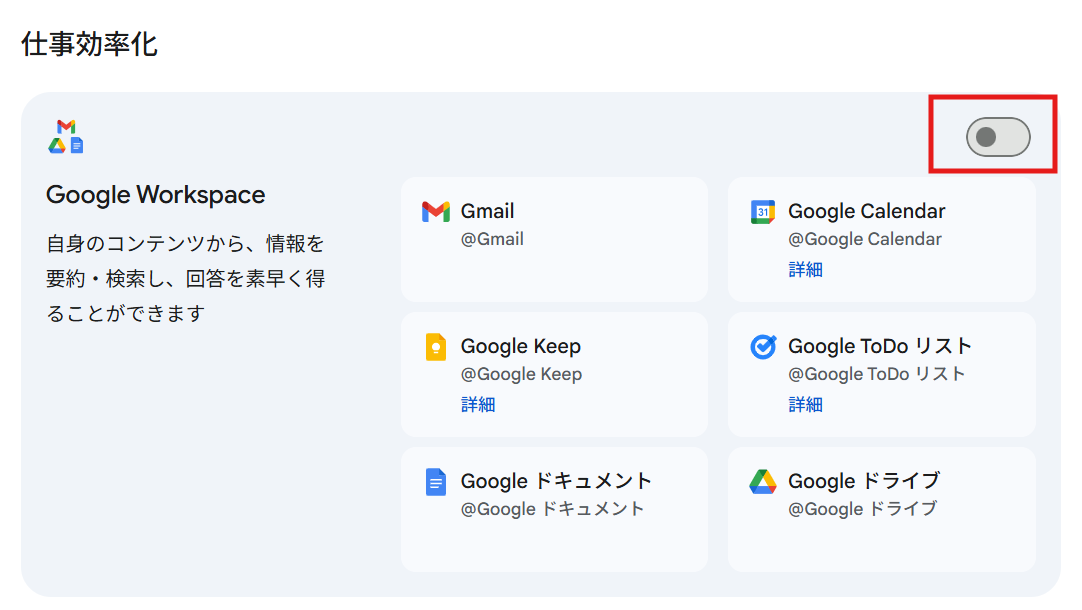Screen dimensions: 1082x610
Task: Open 詳細 link under Google Calendar
Action: pos(805,269)
